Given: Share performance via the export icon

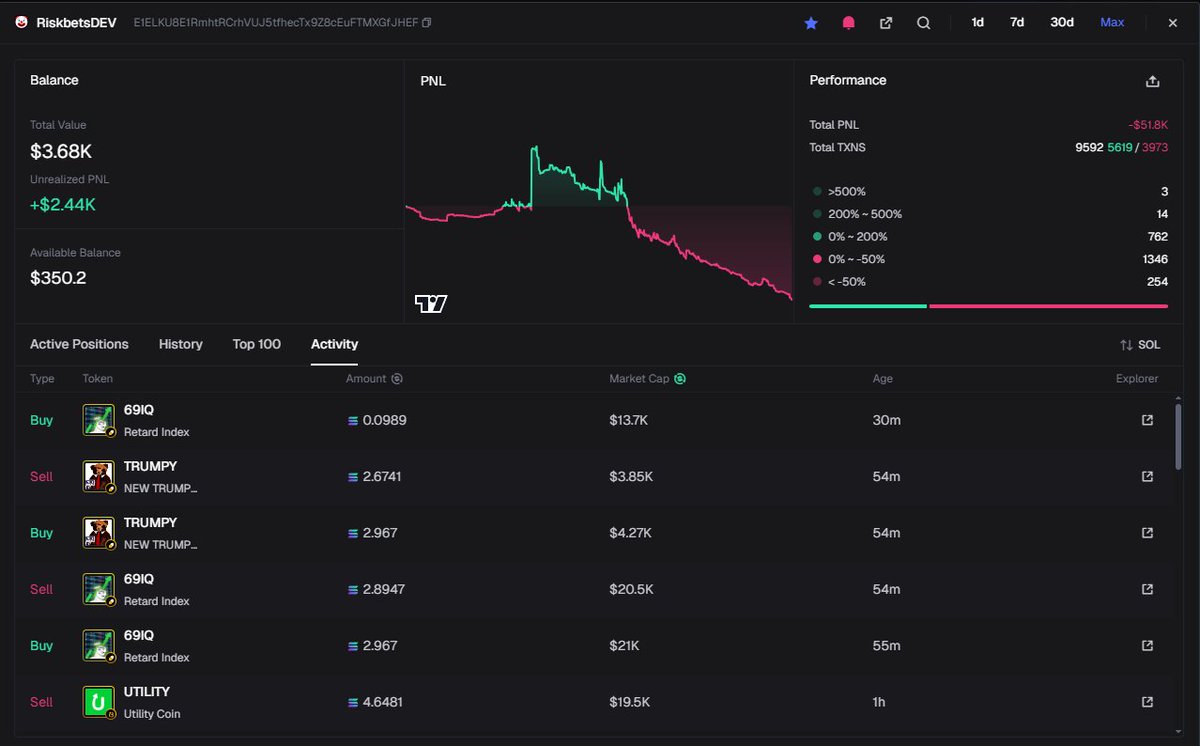Looking at the screenshot, I should [x=1152, y=81].
